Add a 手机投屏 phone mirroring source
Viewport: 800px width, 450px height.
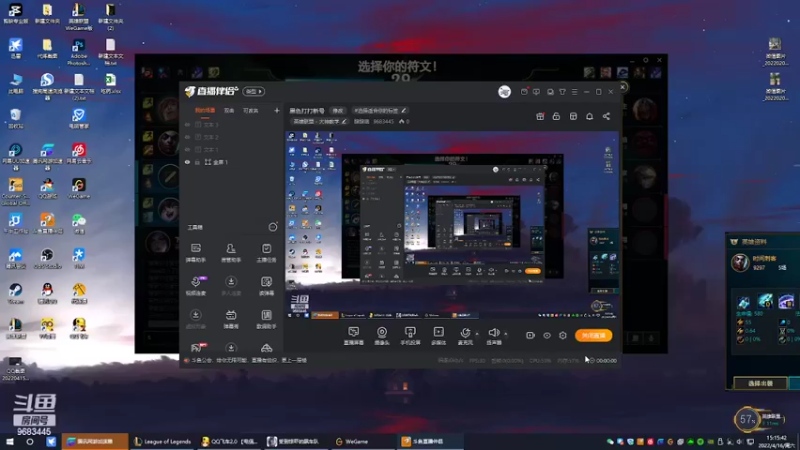click(x=410, y=336)
